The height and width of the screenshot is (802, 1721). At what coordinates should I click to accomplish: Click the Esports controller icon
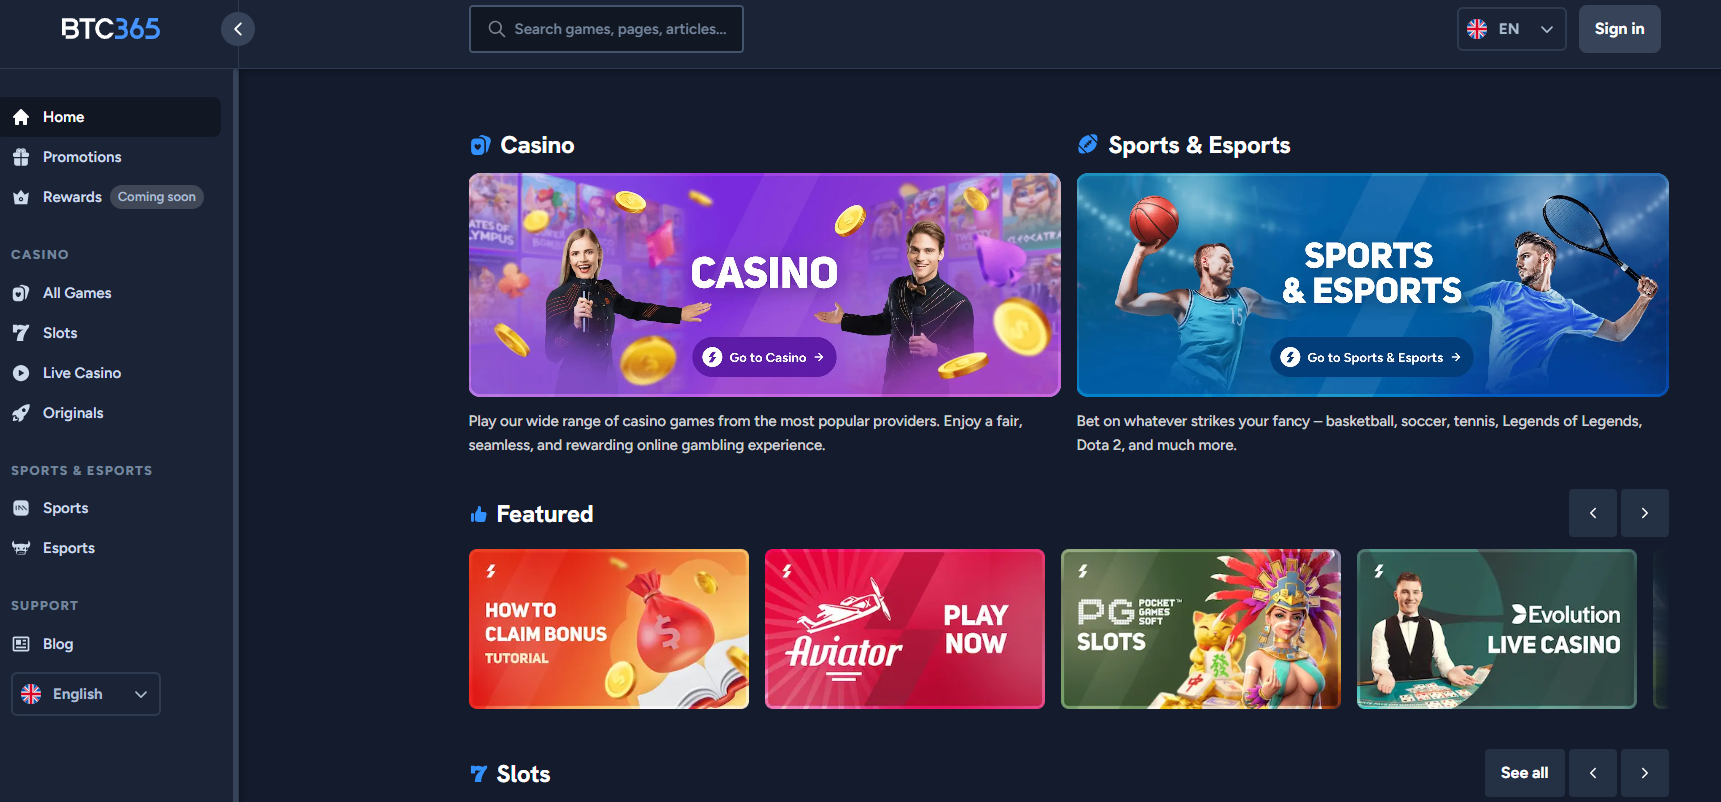(x=21, y=548)
